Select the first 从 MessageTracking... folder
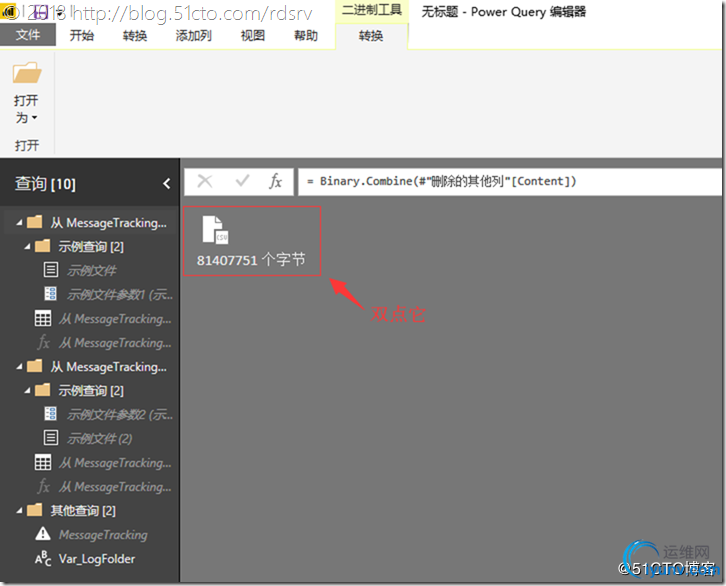Screen dimensions: 726x586 108,223
